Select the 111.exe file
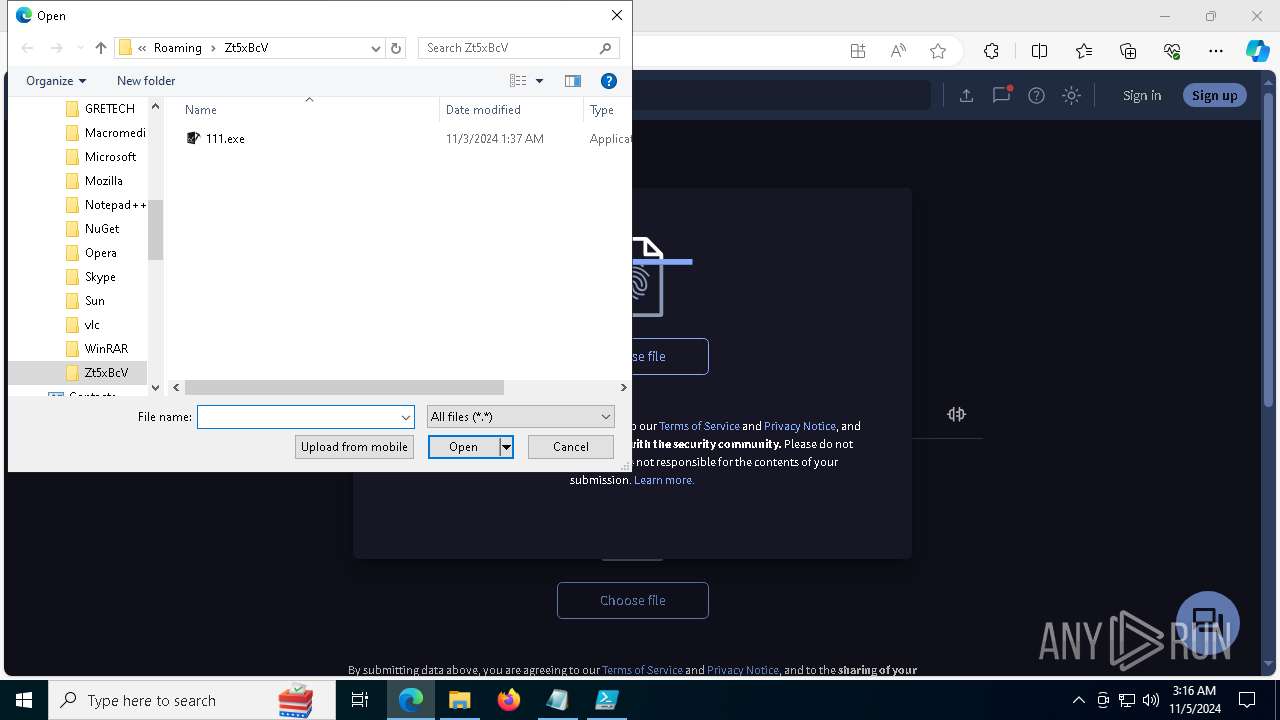Viewport: 1280px width, 720px height. pos(225,139)
